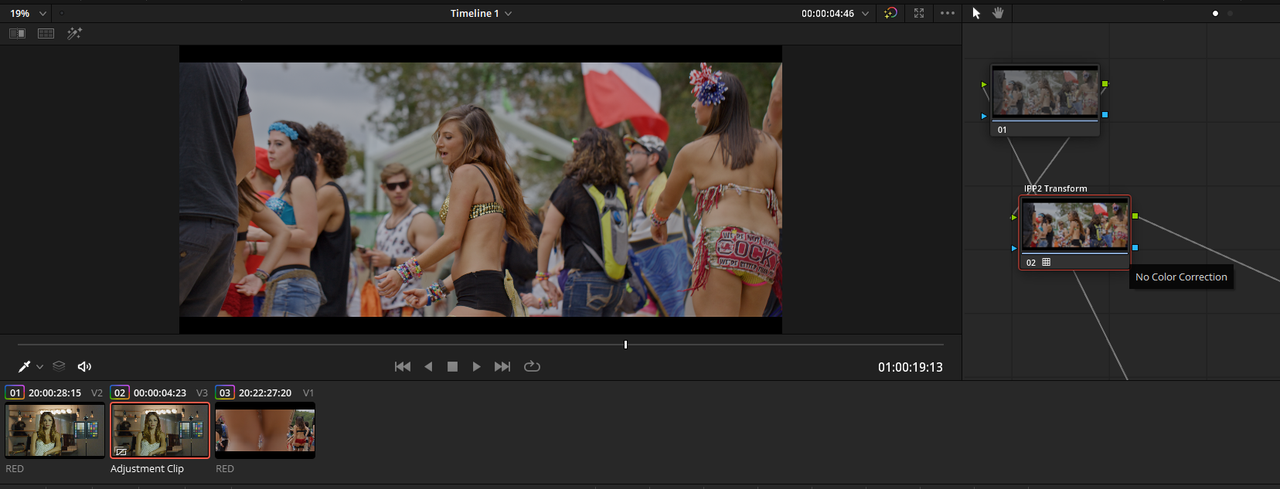Expand the eyedropper tool options chevron
This screenshot has height=489, width=1280.
pyautogui.click(x=40, y=368)
